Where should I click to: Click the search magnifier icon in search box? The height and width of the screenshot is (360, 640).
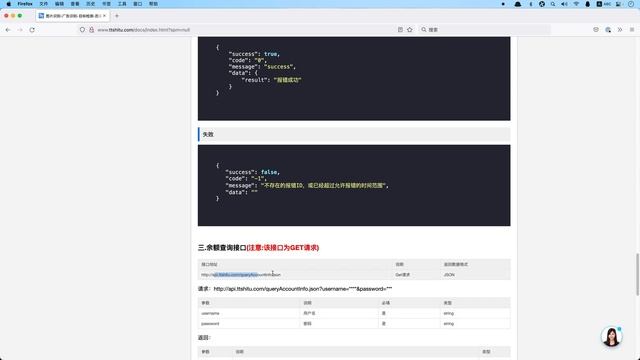click(424, 30)
